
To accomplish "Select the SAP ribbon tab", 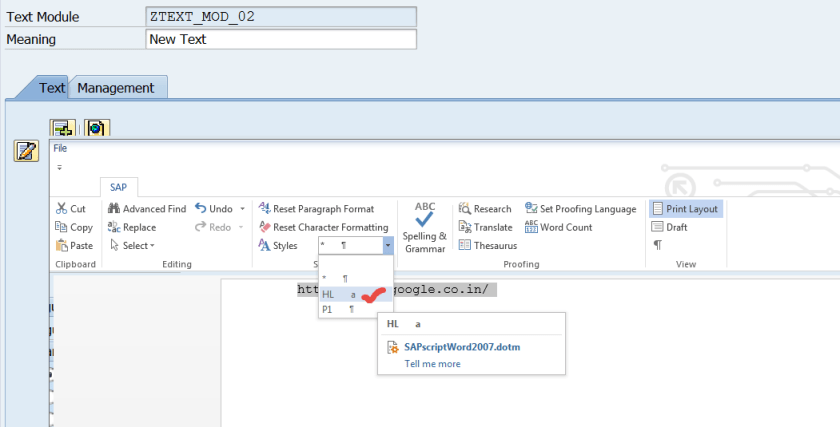I will coord(118,187).
